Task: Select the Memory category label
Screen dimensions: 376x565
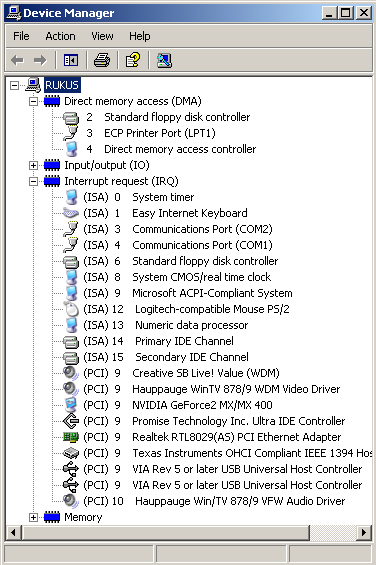Action: pyautogui.click(x=83, y=517)
